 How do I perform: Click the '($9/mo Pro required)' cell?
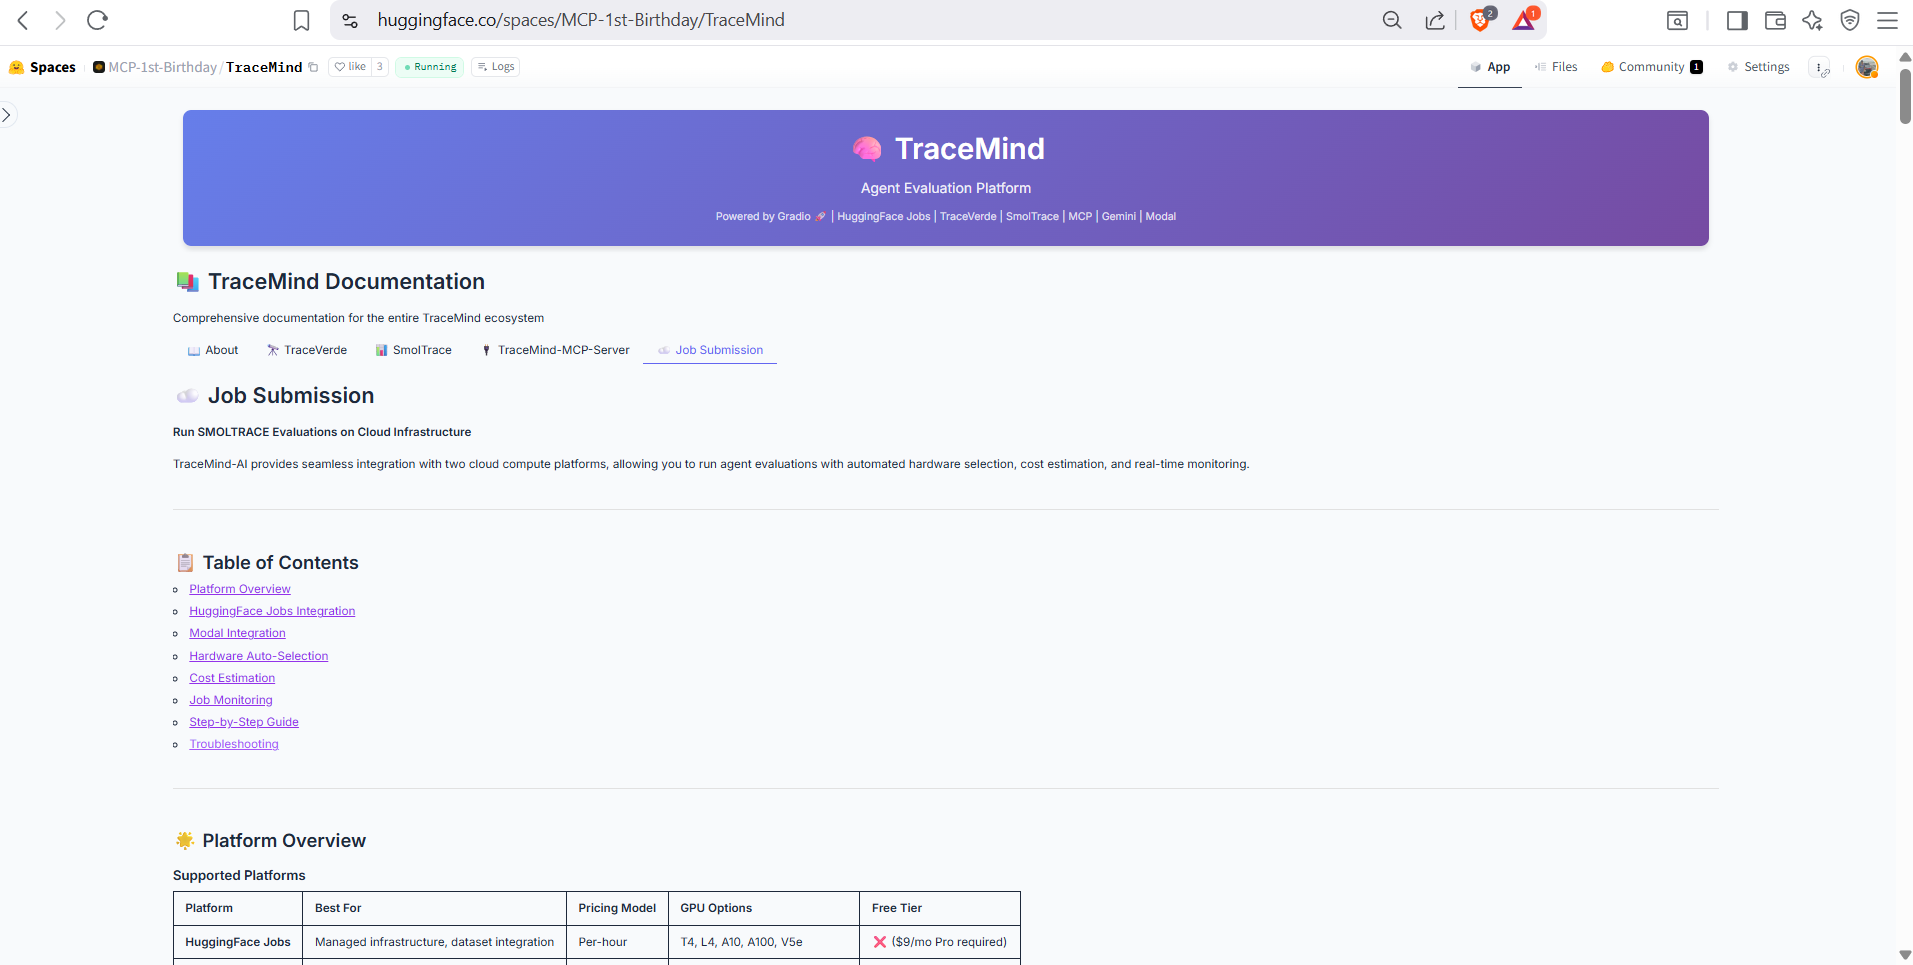click(x=940, y=942)
